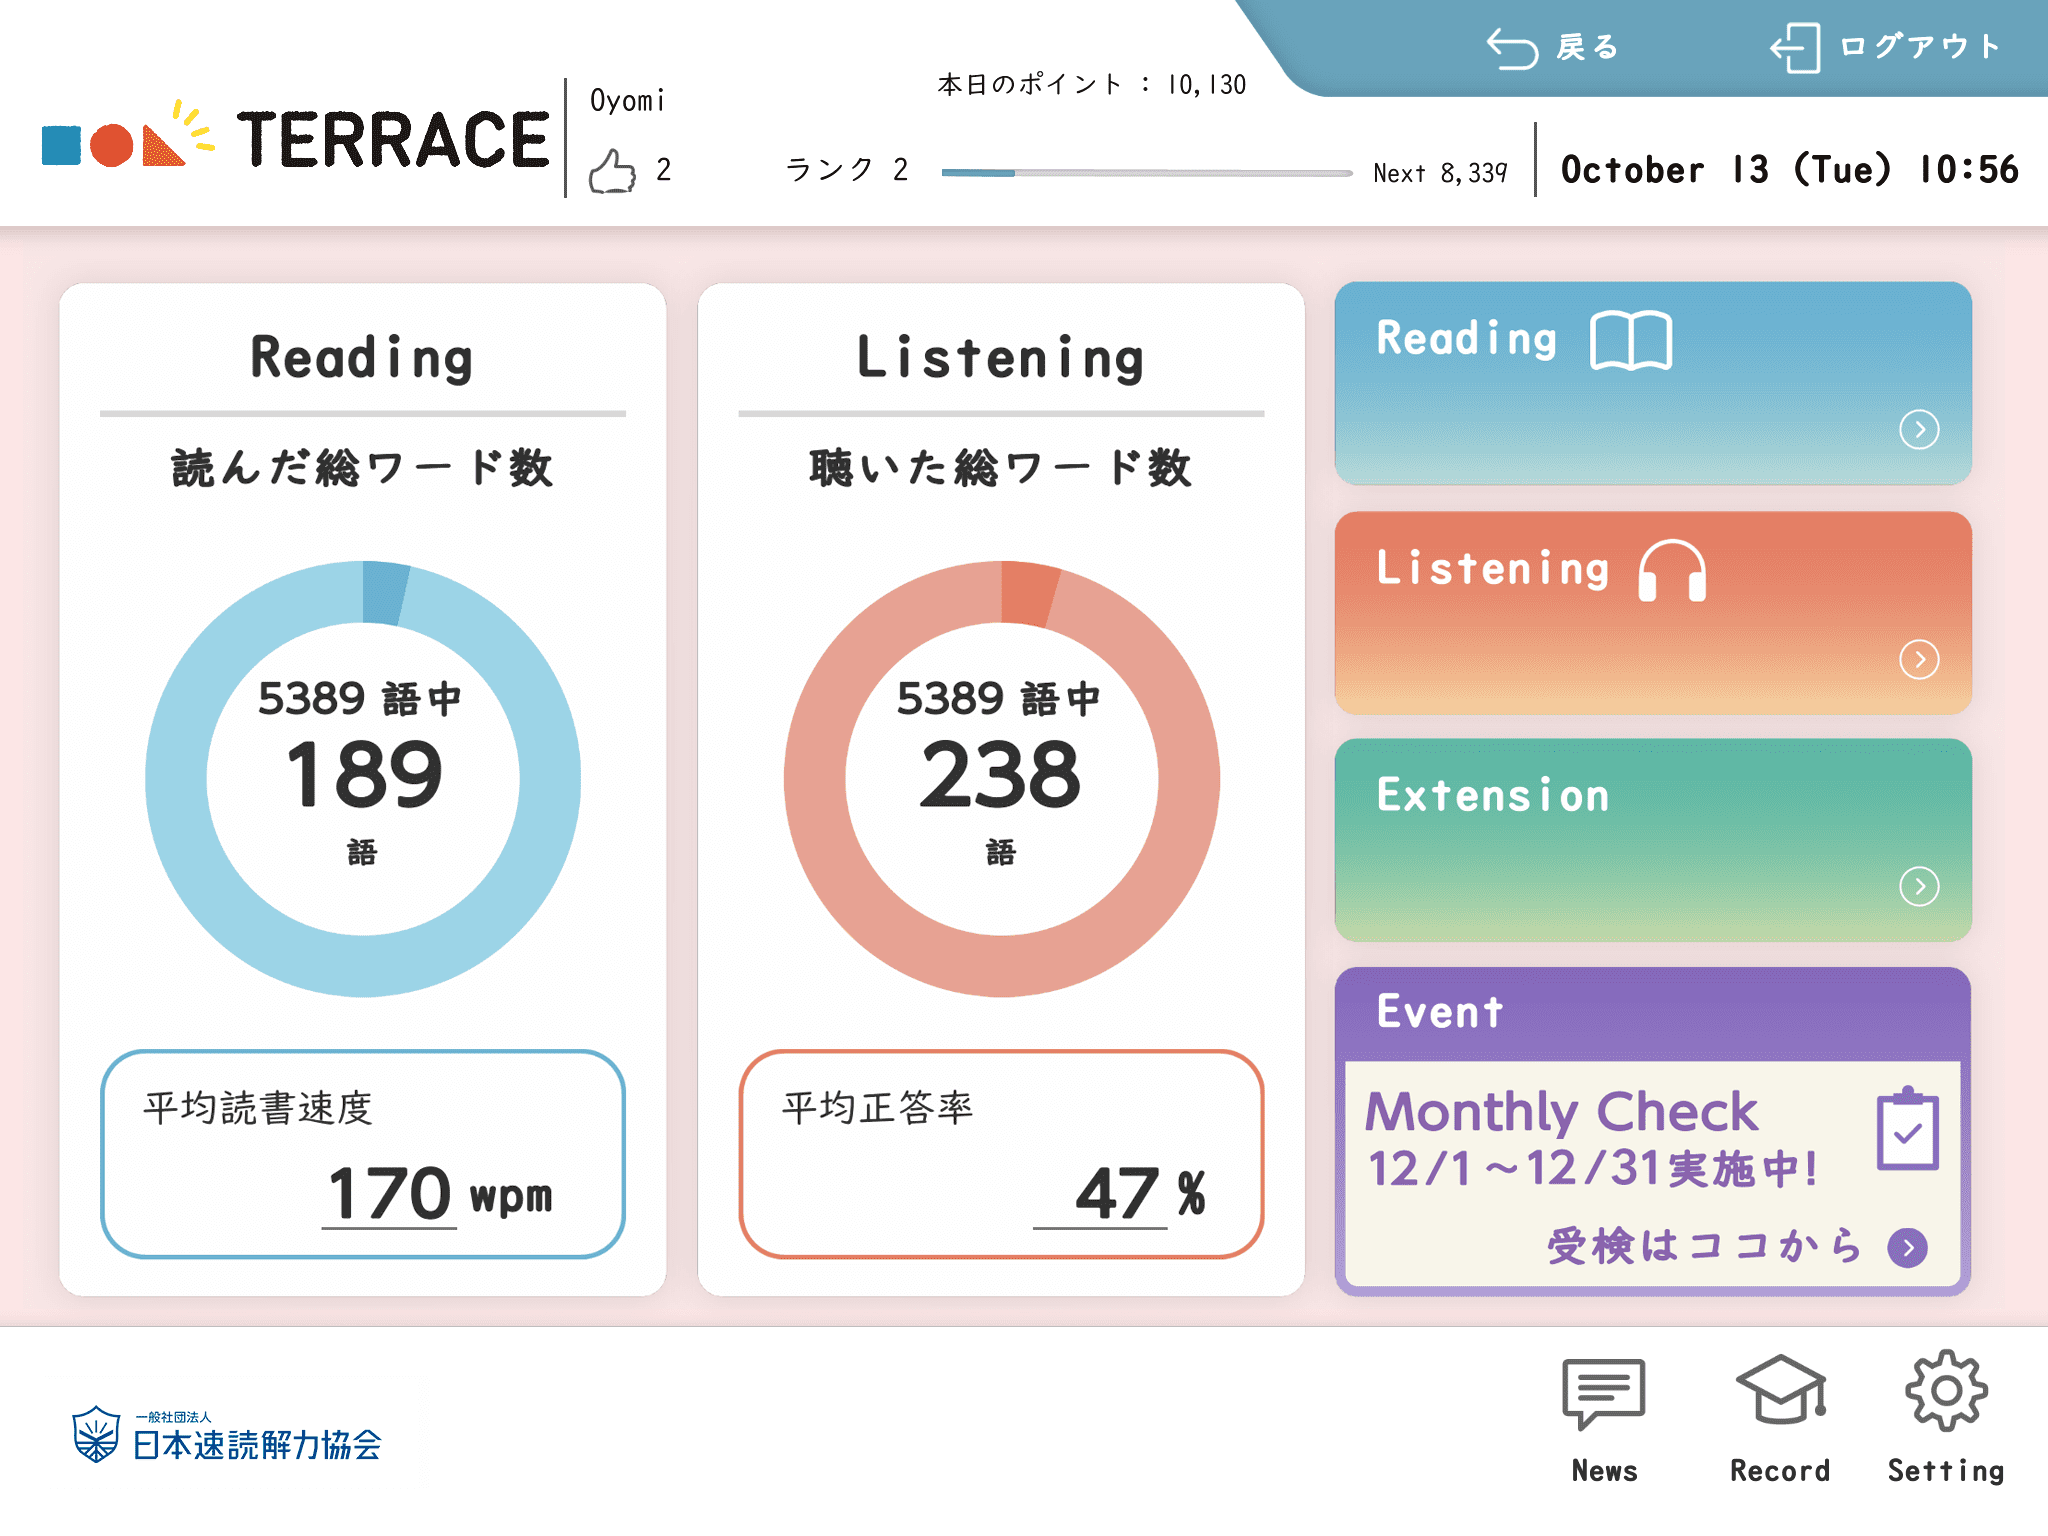
Task: Open Setting gear icon
Action: tap(1945, 1390)
